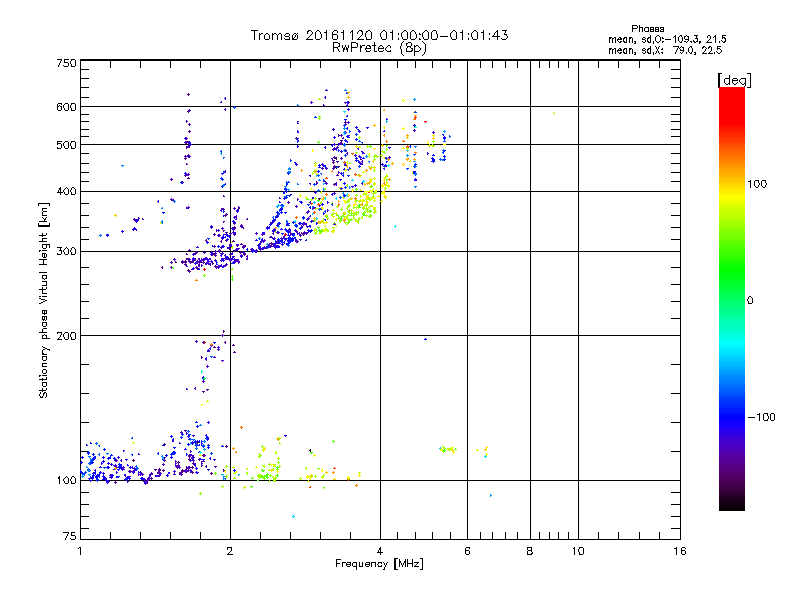Click the x-axis tick label '1'
Screen dimensions: 800x600
[x=80, y=551]
